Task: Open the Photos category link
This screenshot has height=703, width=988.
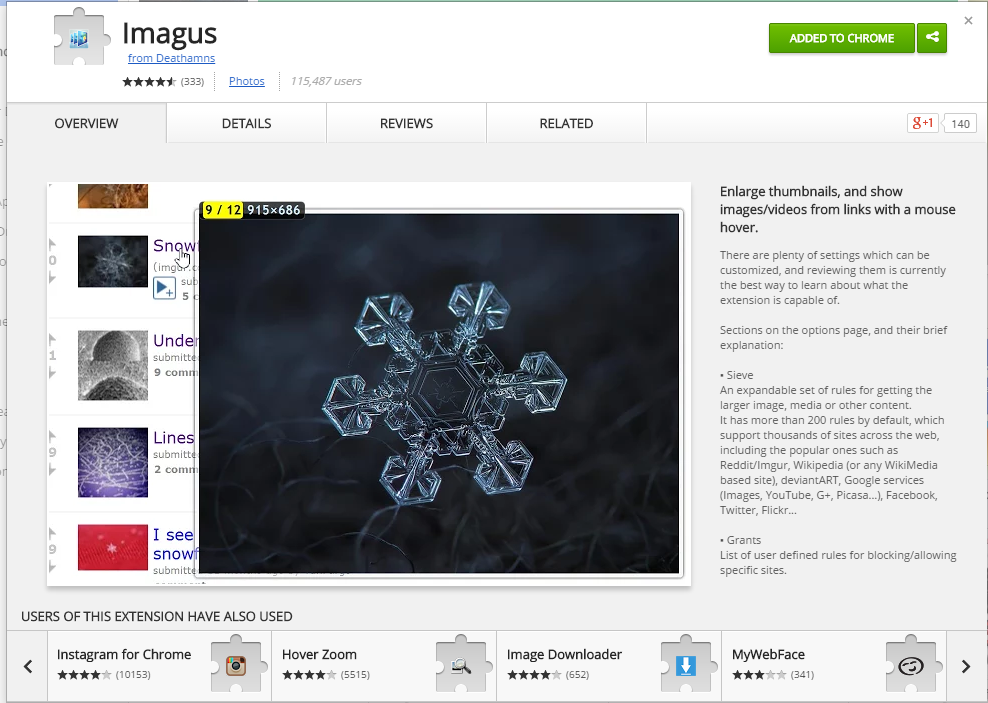Action: (246, 81)
